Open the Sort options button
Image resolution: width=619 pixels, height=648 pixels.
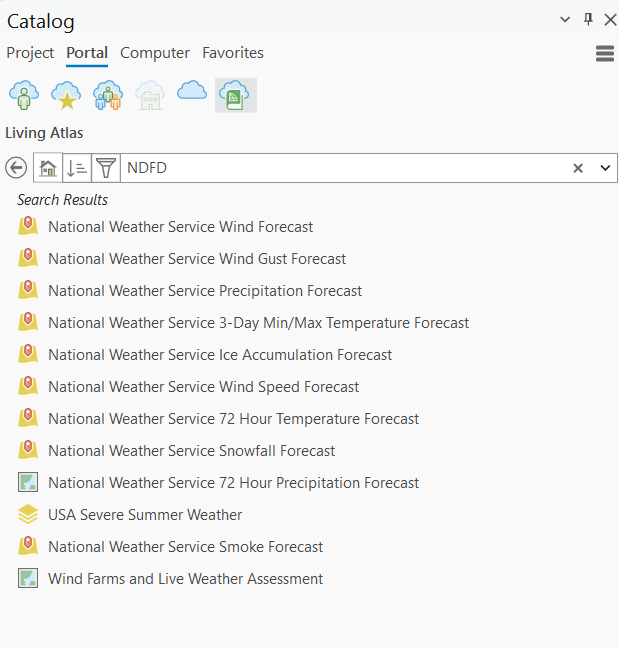click(77, 168)
